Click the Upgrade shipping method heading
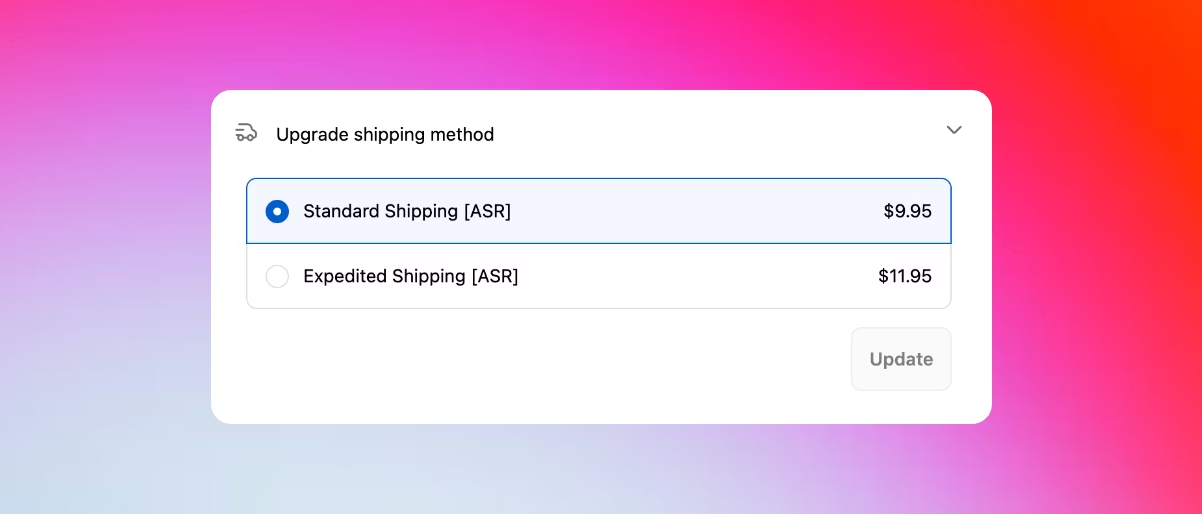 [385, 134]
